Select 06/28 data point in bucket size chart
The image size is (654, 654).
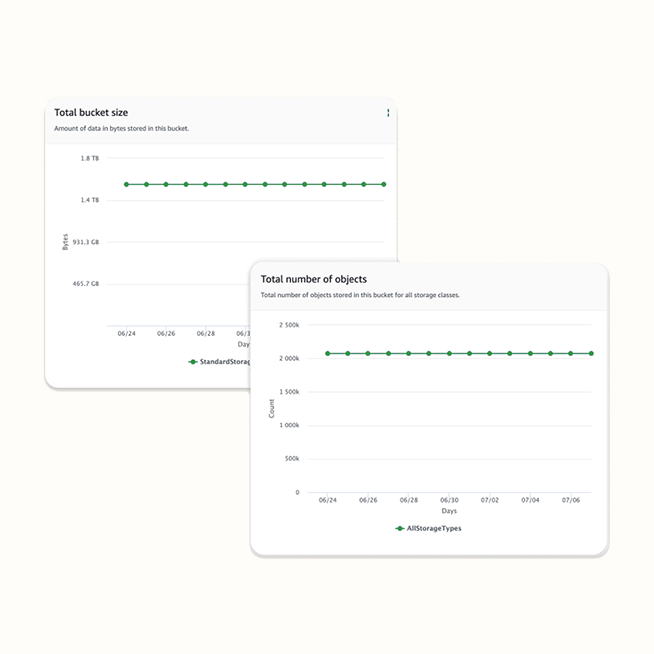click(x=205, y=184)
